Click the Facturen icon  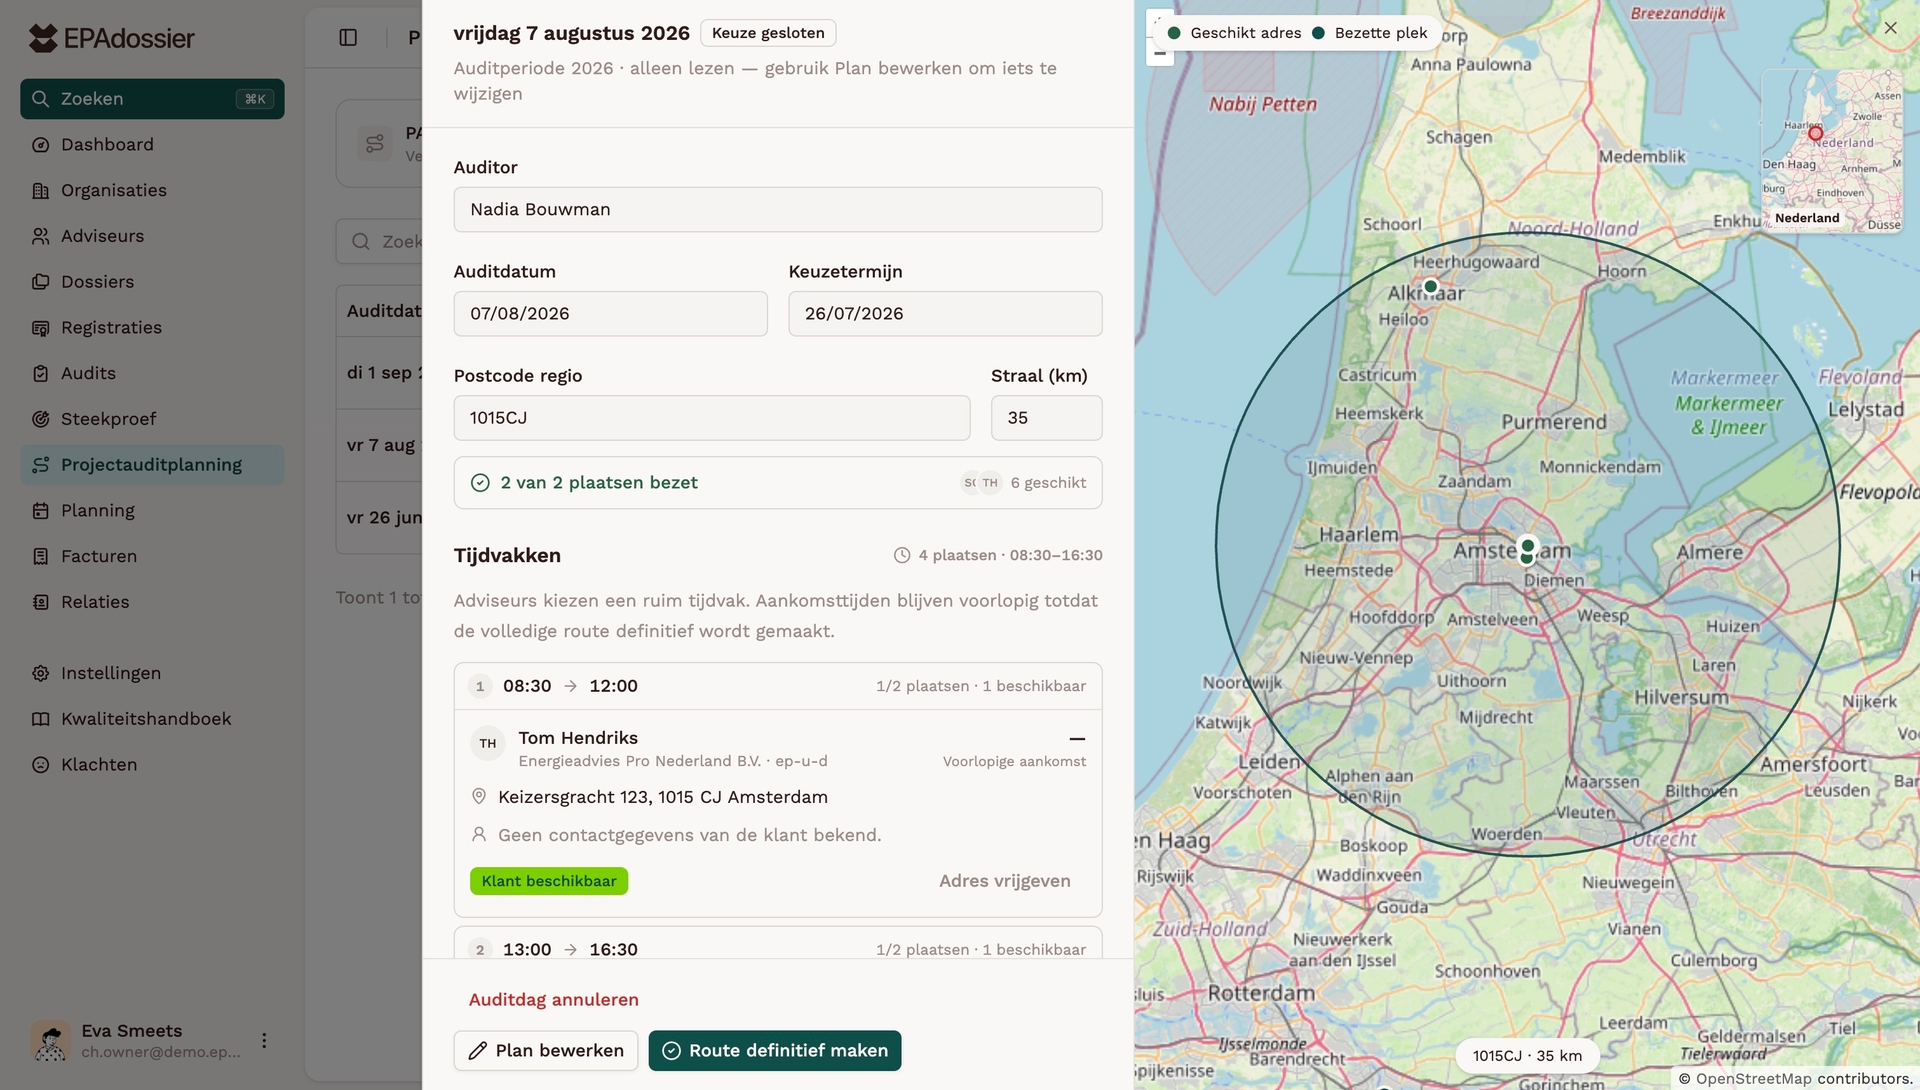40,556
